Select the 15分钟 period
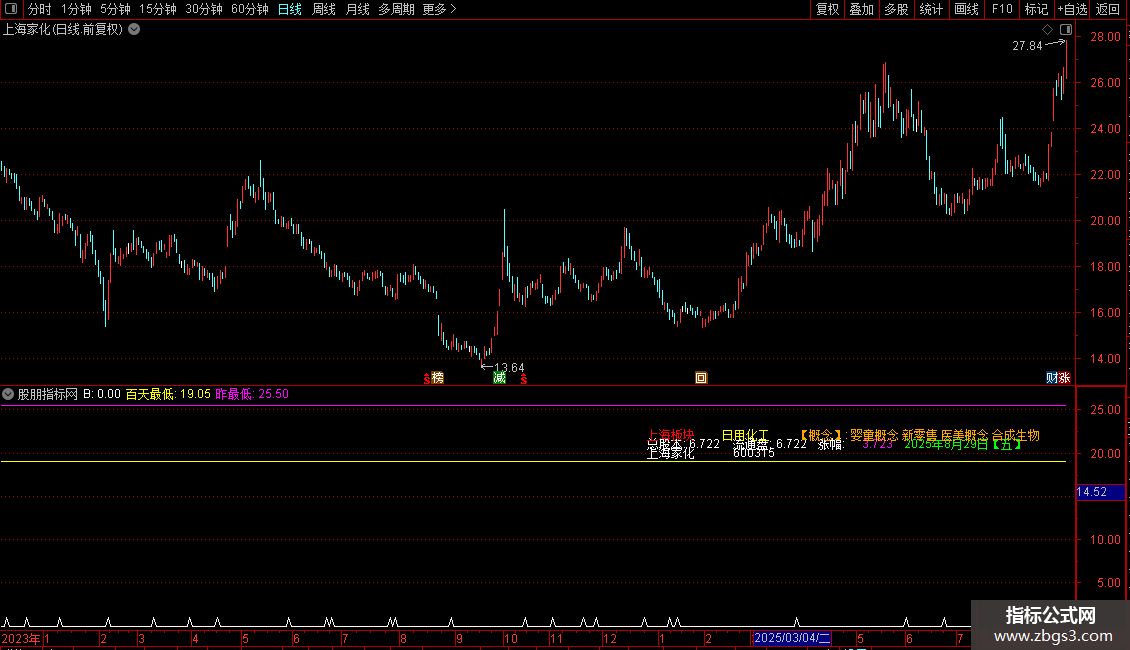Image resolution: width=1130 pixels, height=650 pixels. click(x=157, y=9)
